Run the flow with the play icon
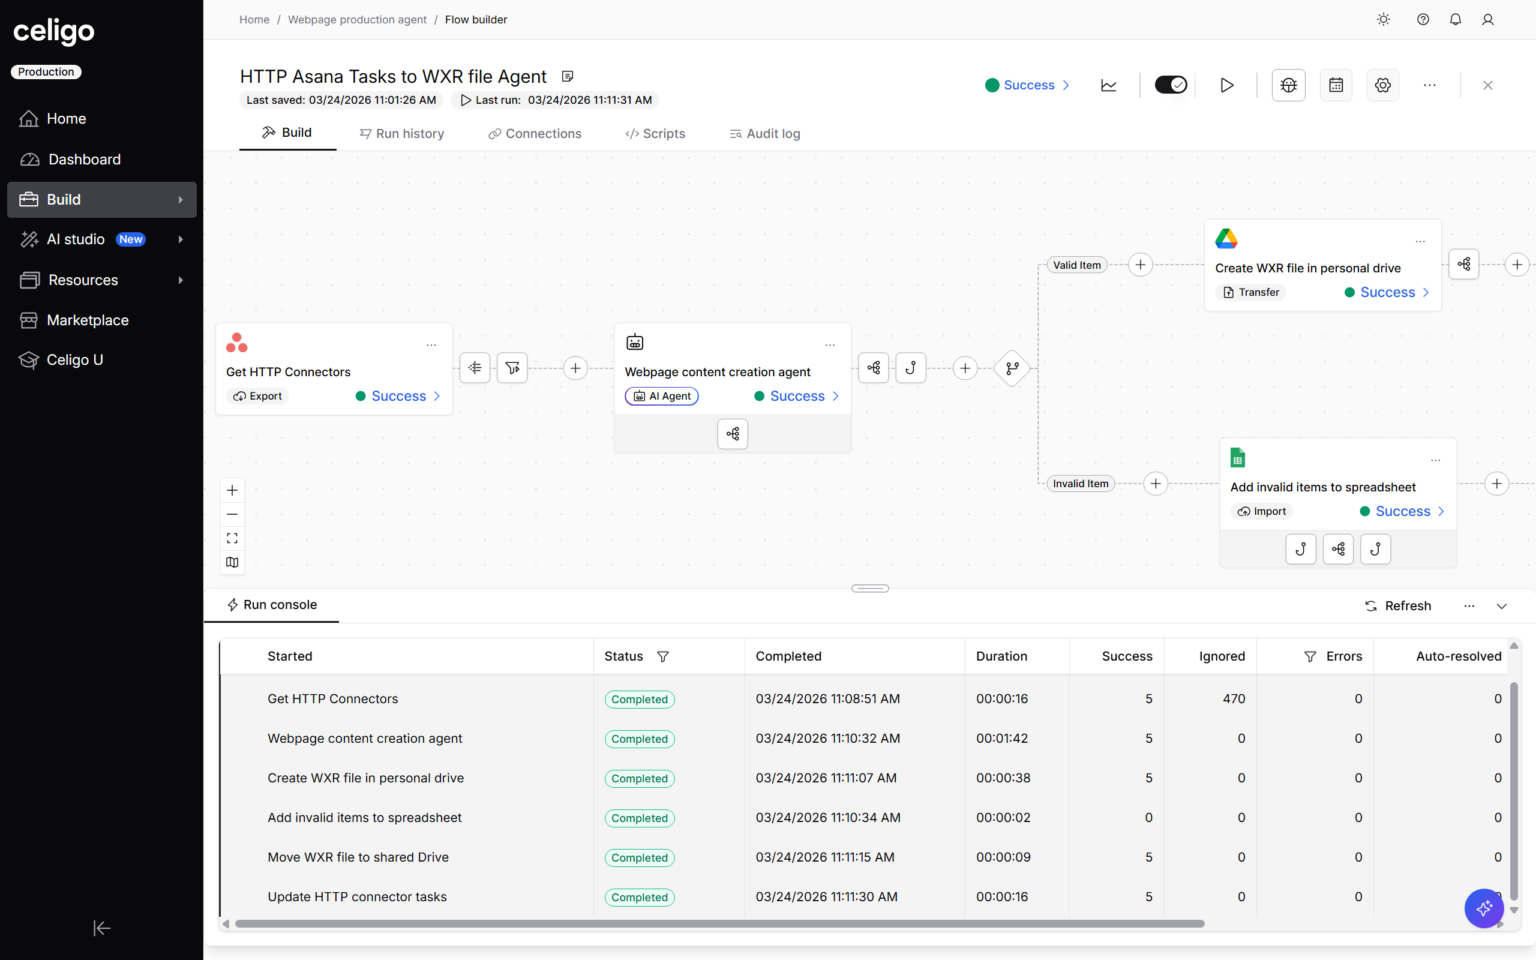This screenshot has height=960, width=1536. click(x=1226, y=86)
